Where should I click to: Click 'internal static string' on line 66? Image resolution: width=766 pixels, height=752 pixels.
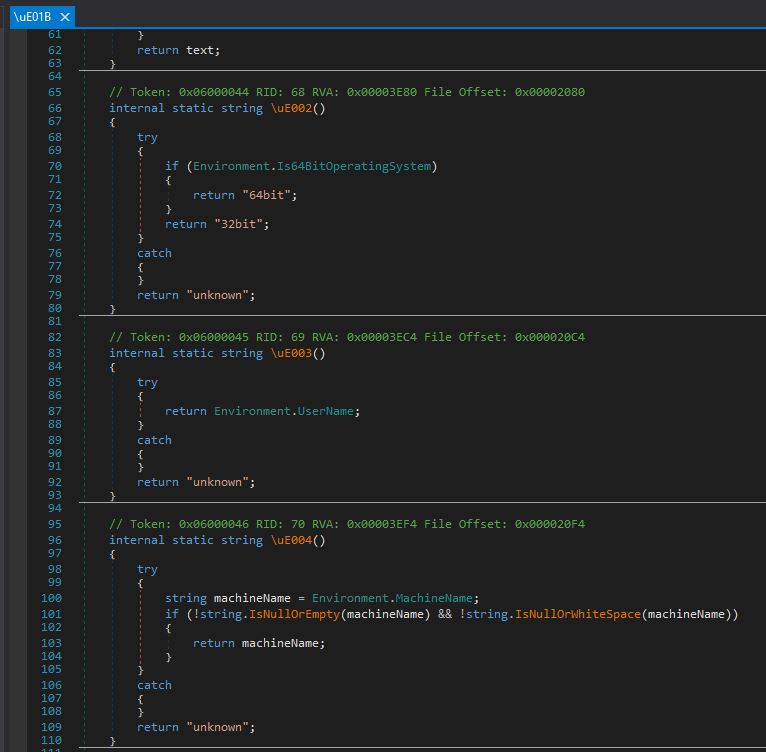[x=186, y=108]
